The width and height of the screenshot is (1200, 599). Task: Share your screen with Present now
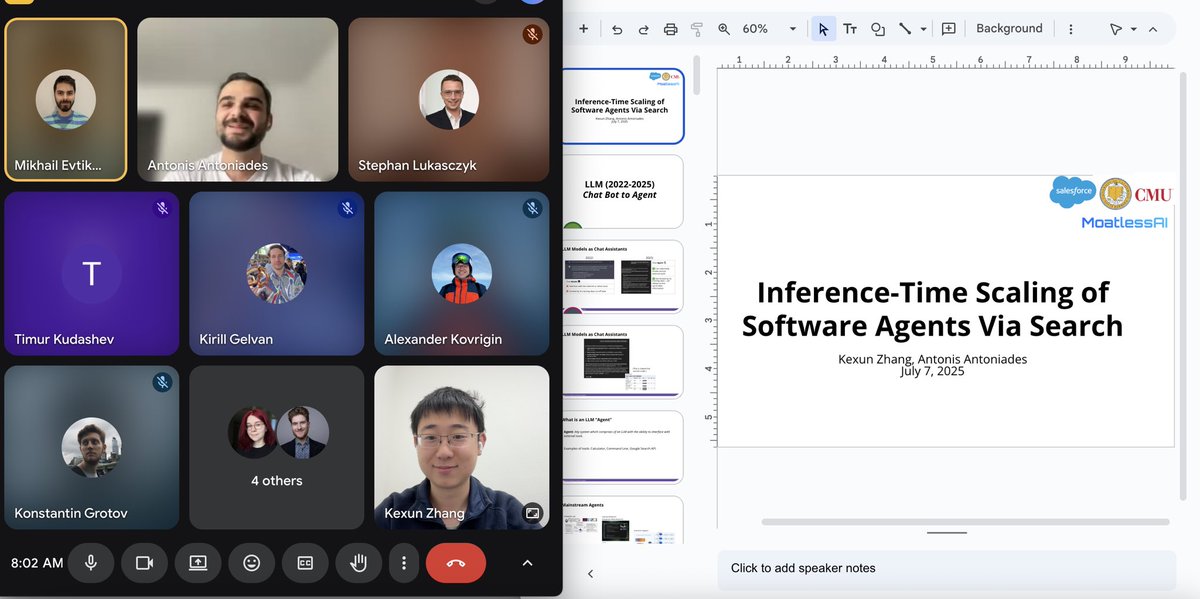[198, 563]
